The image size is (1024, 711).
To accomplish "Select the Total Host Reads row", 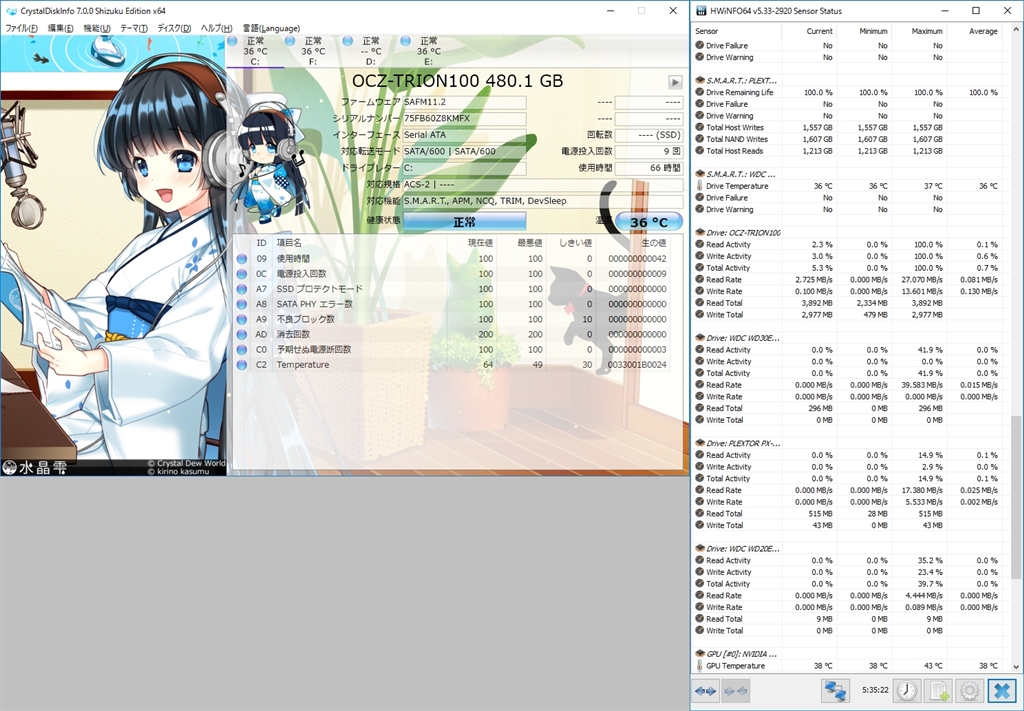I will 848,151.
